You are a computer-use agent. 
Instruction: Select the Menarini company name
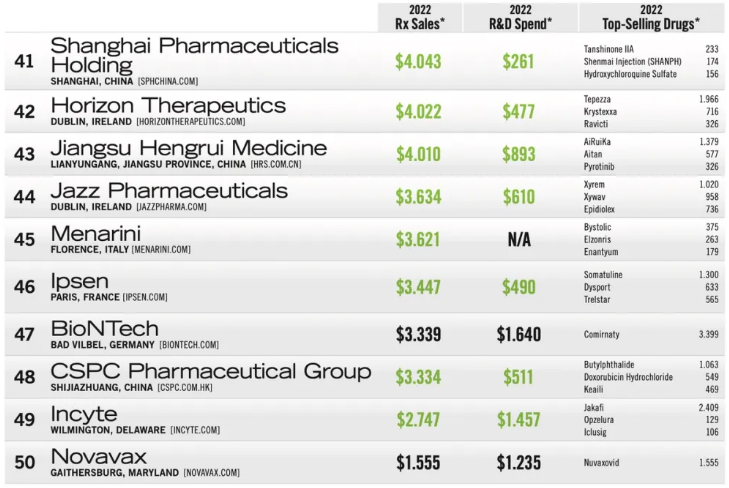point(97,234)
